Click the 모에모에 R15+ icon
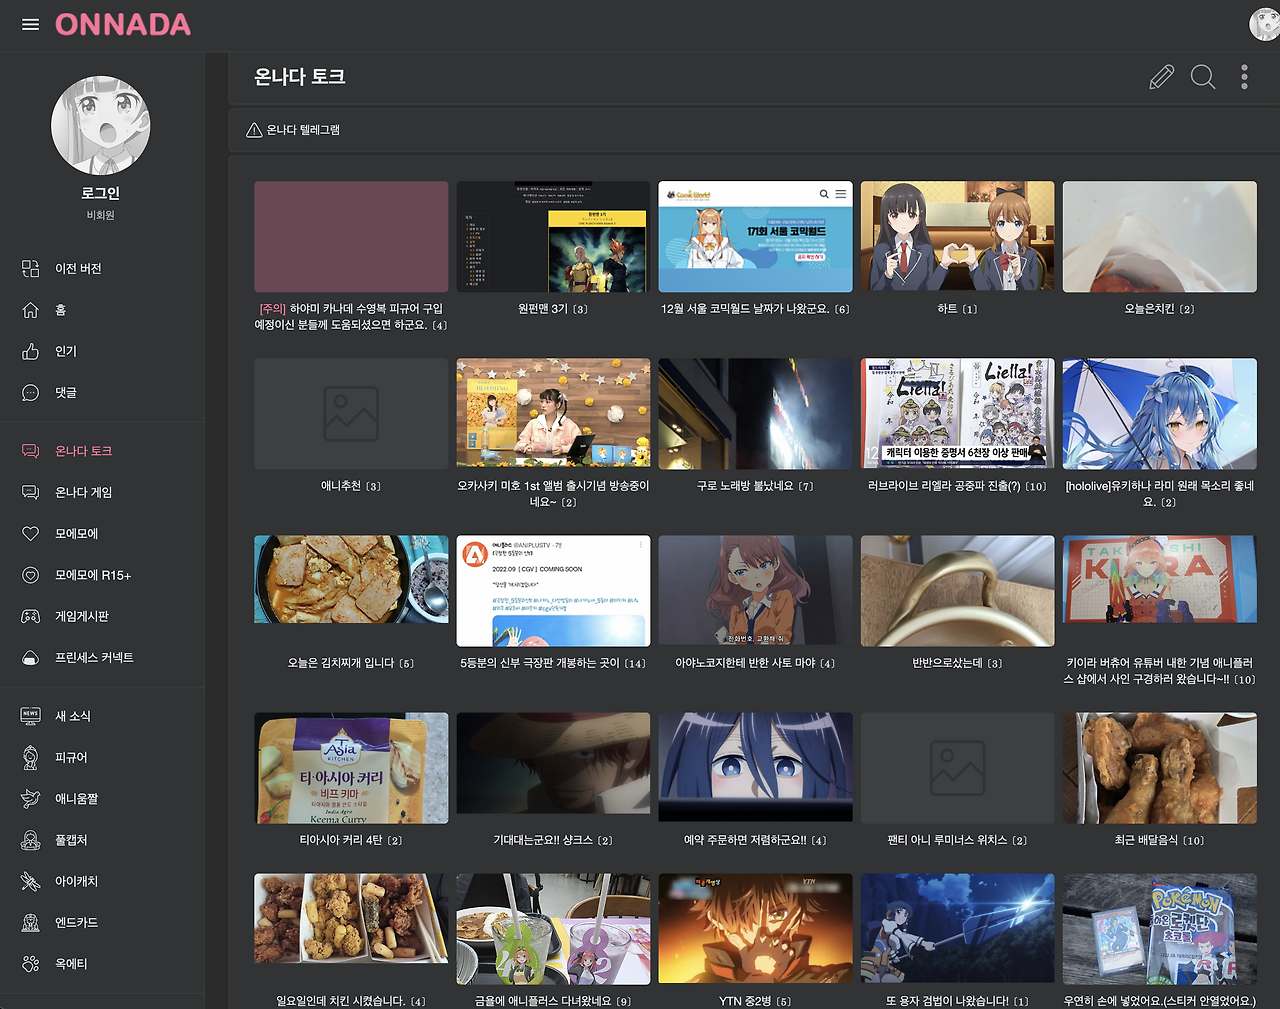The image size is (1280, 1009). (31, 575)
